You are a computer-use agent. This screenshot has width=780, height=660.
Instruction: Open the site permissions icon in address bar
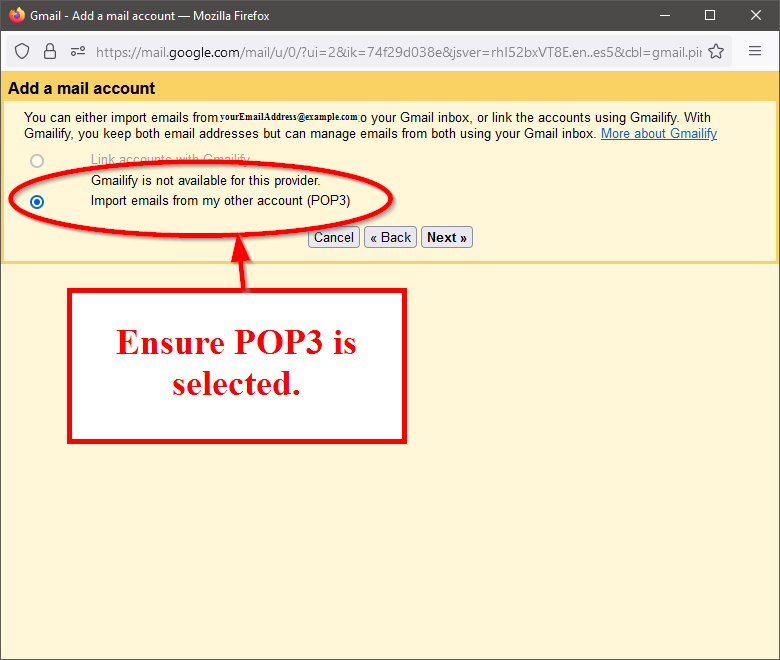click(78, 51)
